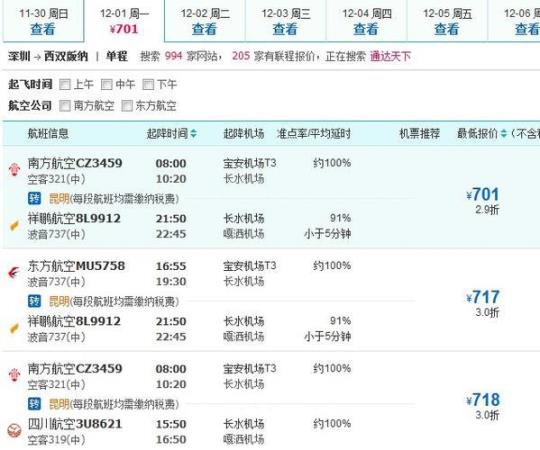540x450 pixels.
Task: Click the 2.9折 discount label
Action: [x=487, y=210]
